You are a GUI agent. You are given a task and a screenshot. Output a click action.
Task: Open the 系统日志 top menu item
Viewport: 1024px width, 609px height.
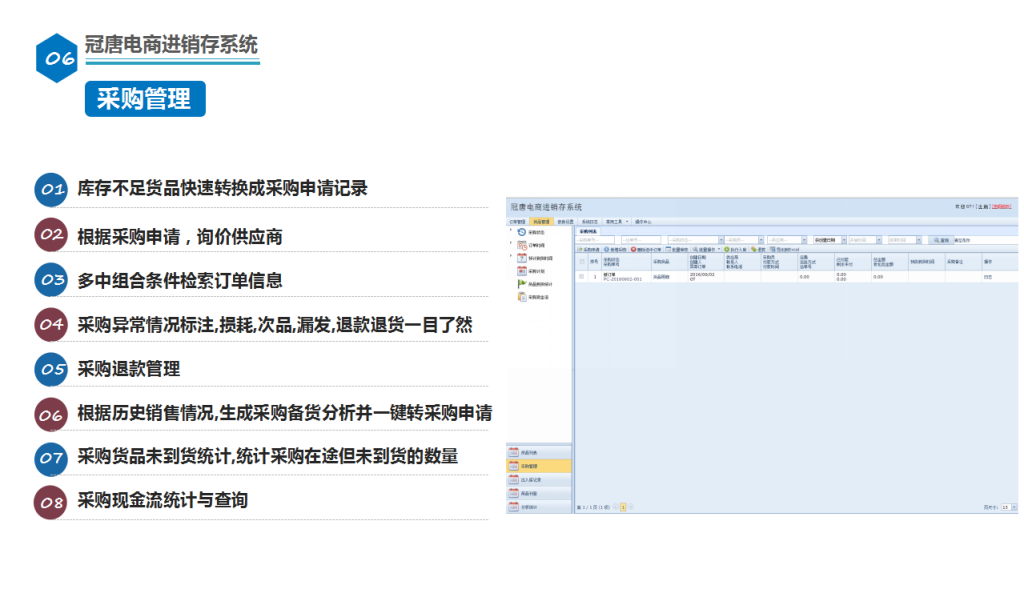pyautogui.click(x=589, y=221)
